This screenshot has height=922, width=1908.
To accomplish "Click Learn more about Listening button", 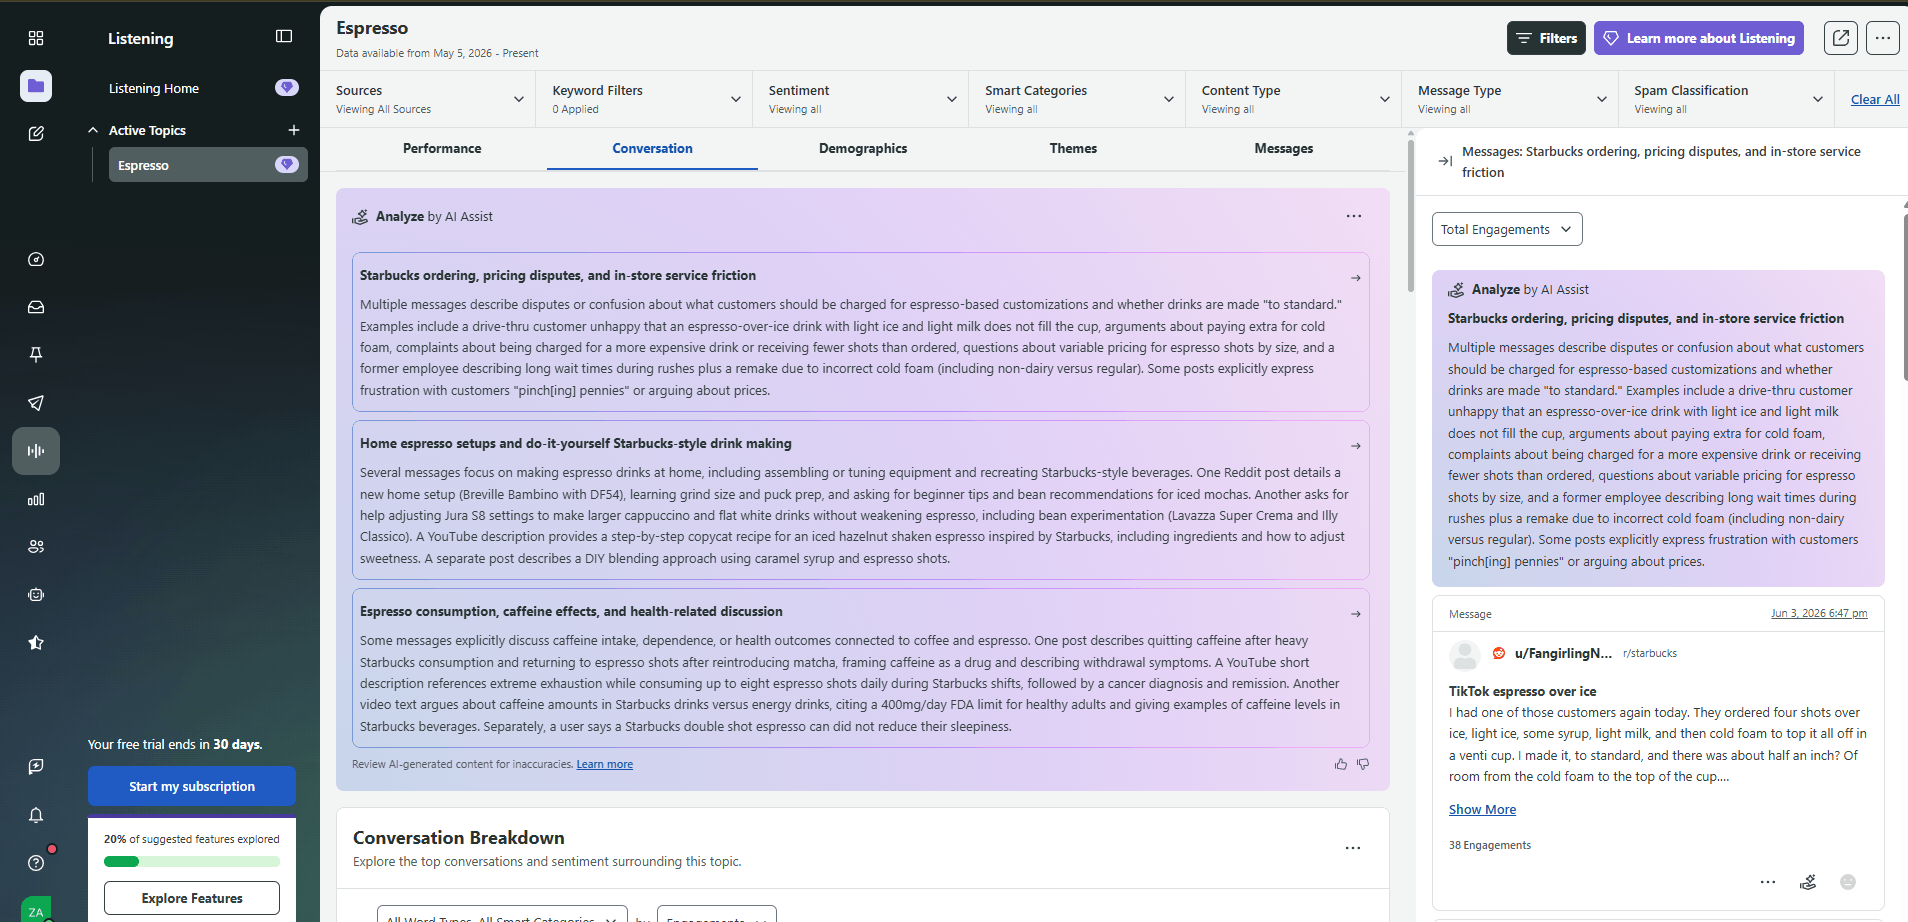I will [x=1699, y=38].
